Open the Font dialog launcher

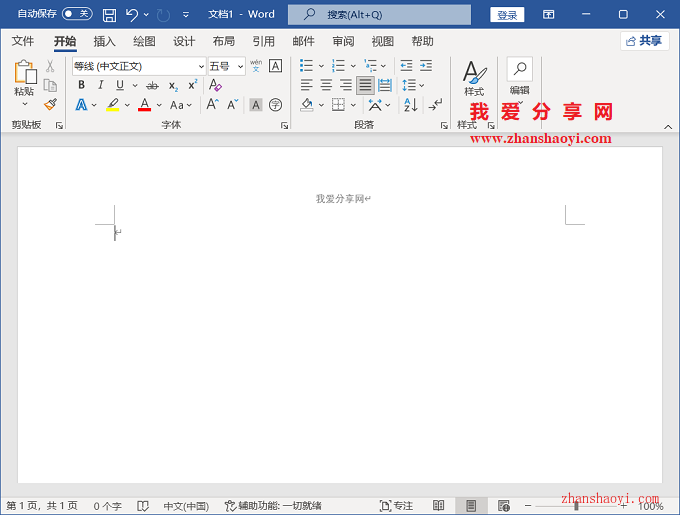point(284,126)
